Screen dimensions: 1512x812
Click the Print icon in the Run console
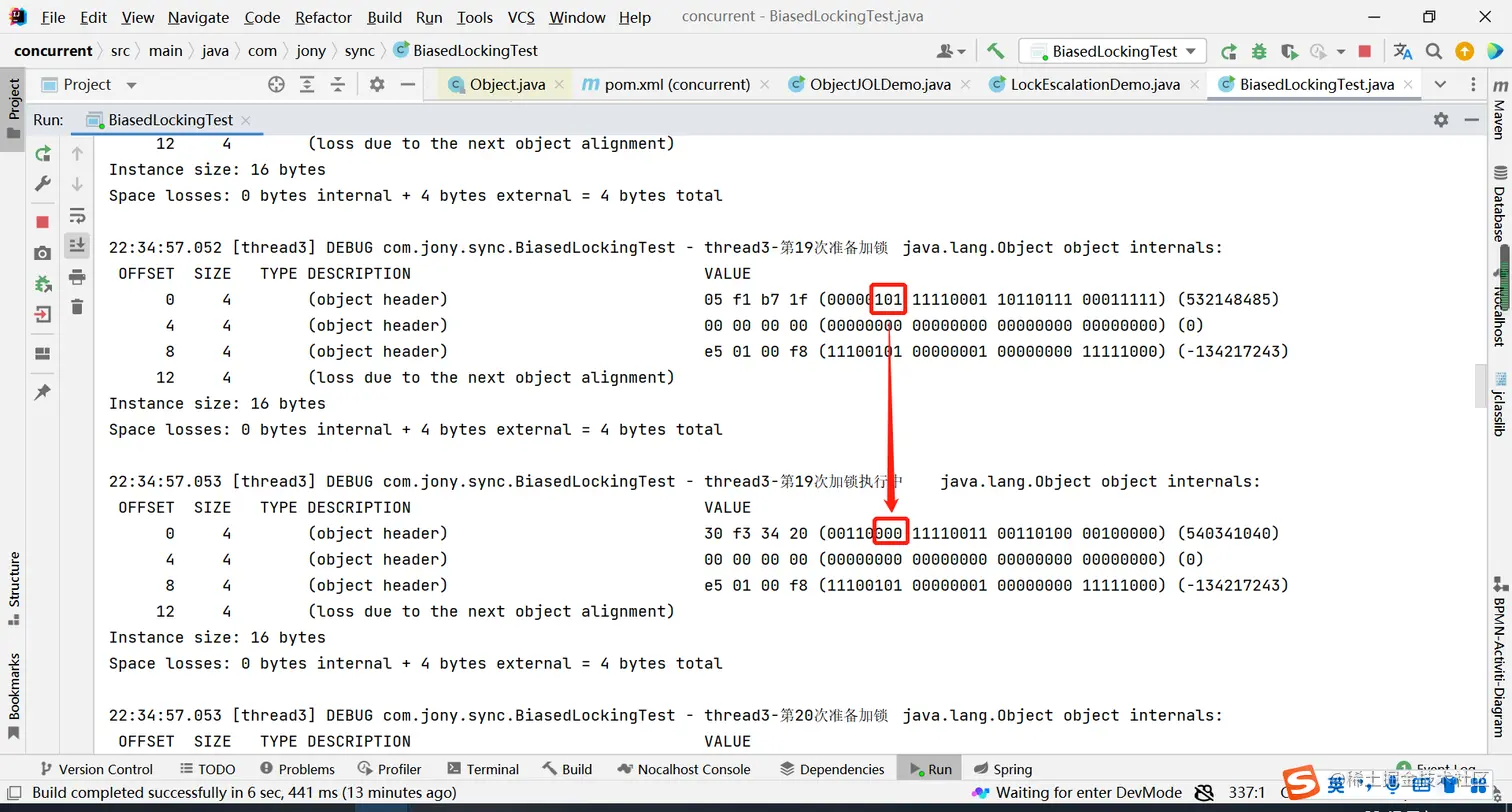tap(77, 276)
